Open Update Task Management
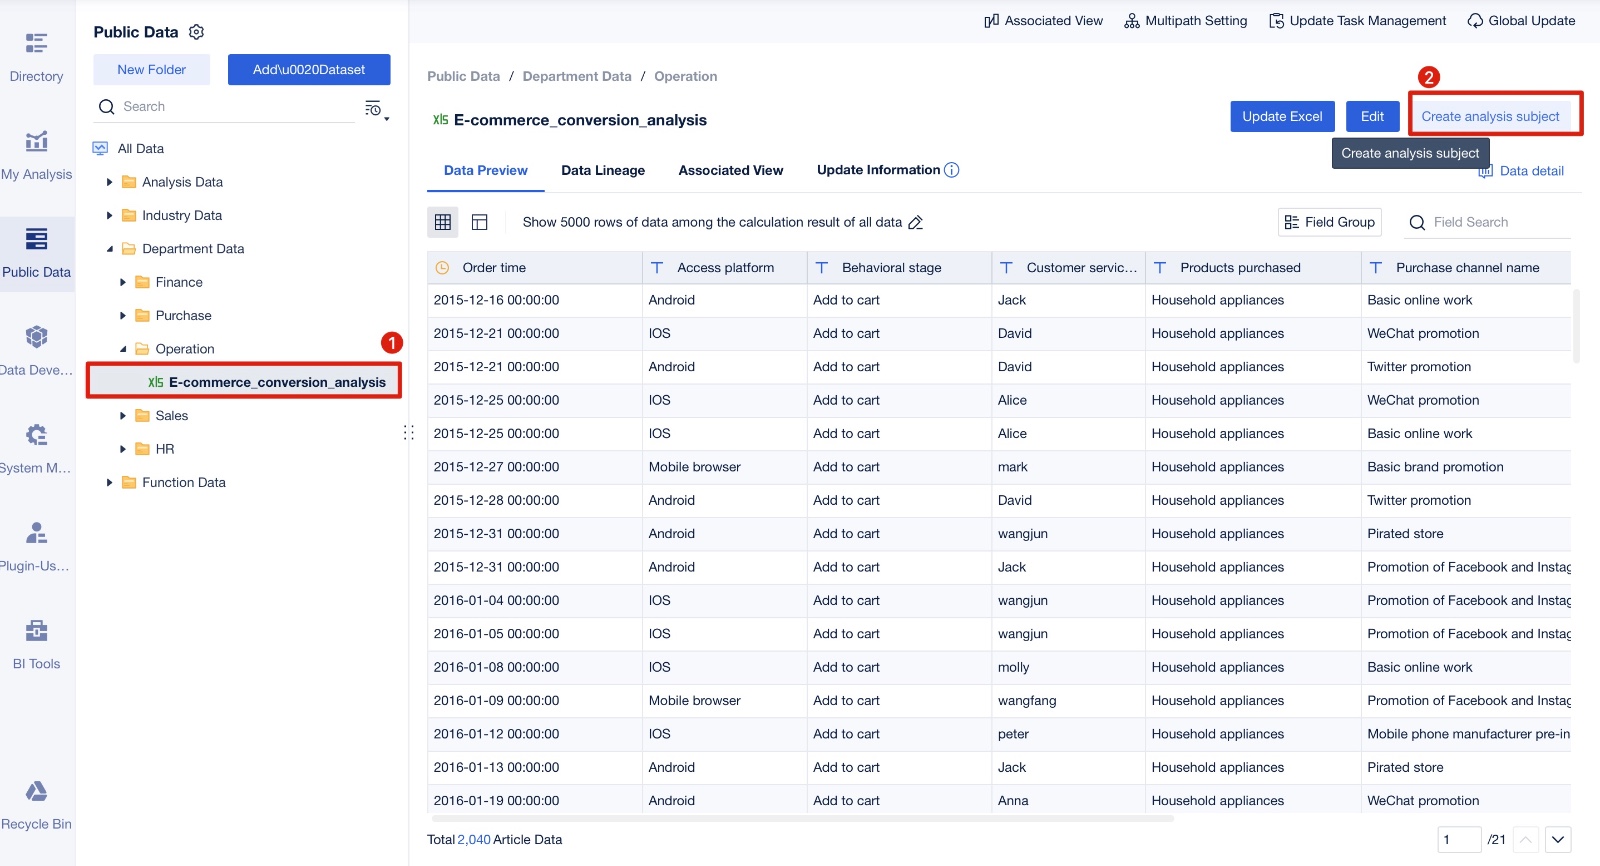Screen dimensions: 1600x866 1357,21
